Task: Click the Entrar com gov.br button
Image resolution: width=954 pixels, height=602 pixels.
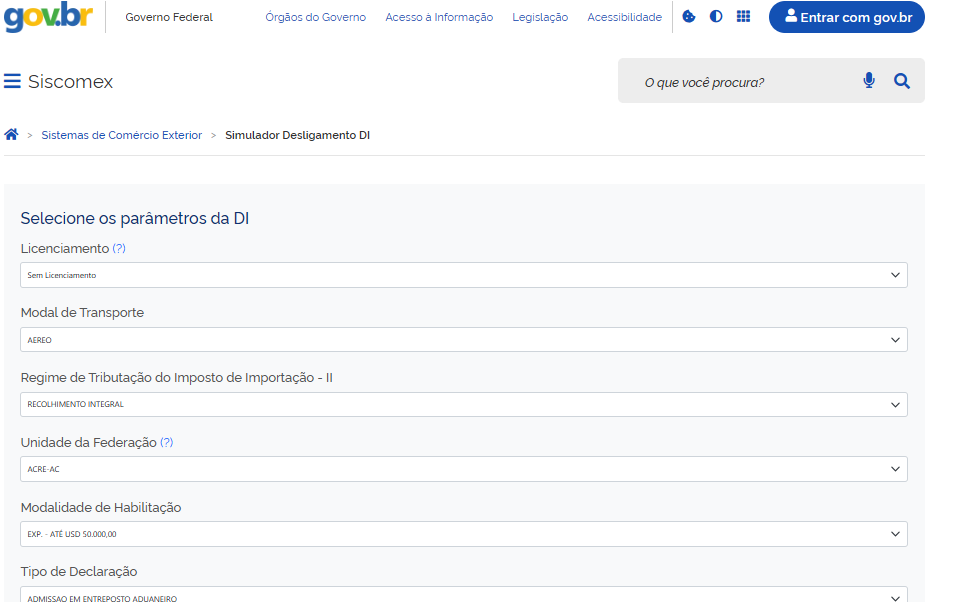Action: point(846,17)
